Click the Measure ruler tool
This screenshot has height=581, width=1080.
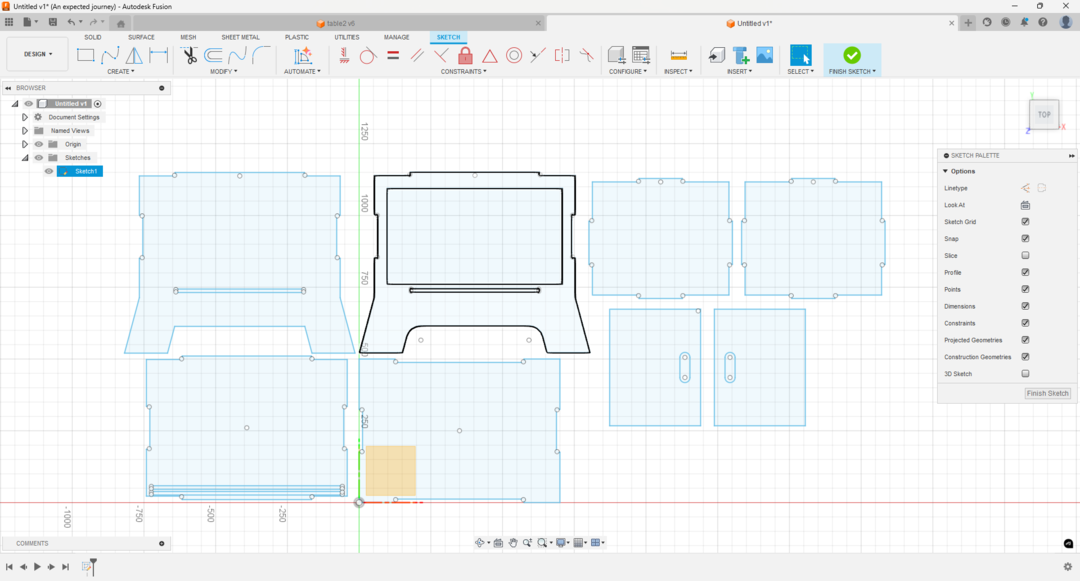tap(678, 56)
